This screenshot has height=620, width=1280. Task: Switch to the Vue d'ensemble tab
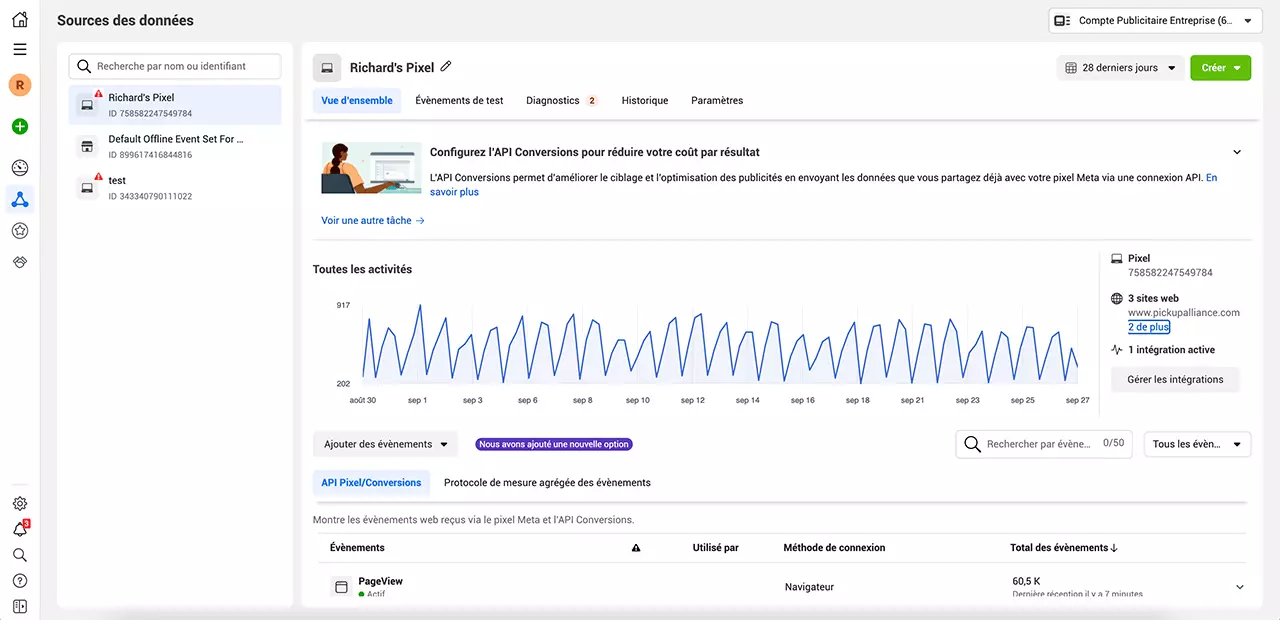point(357,100)
